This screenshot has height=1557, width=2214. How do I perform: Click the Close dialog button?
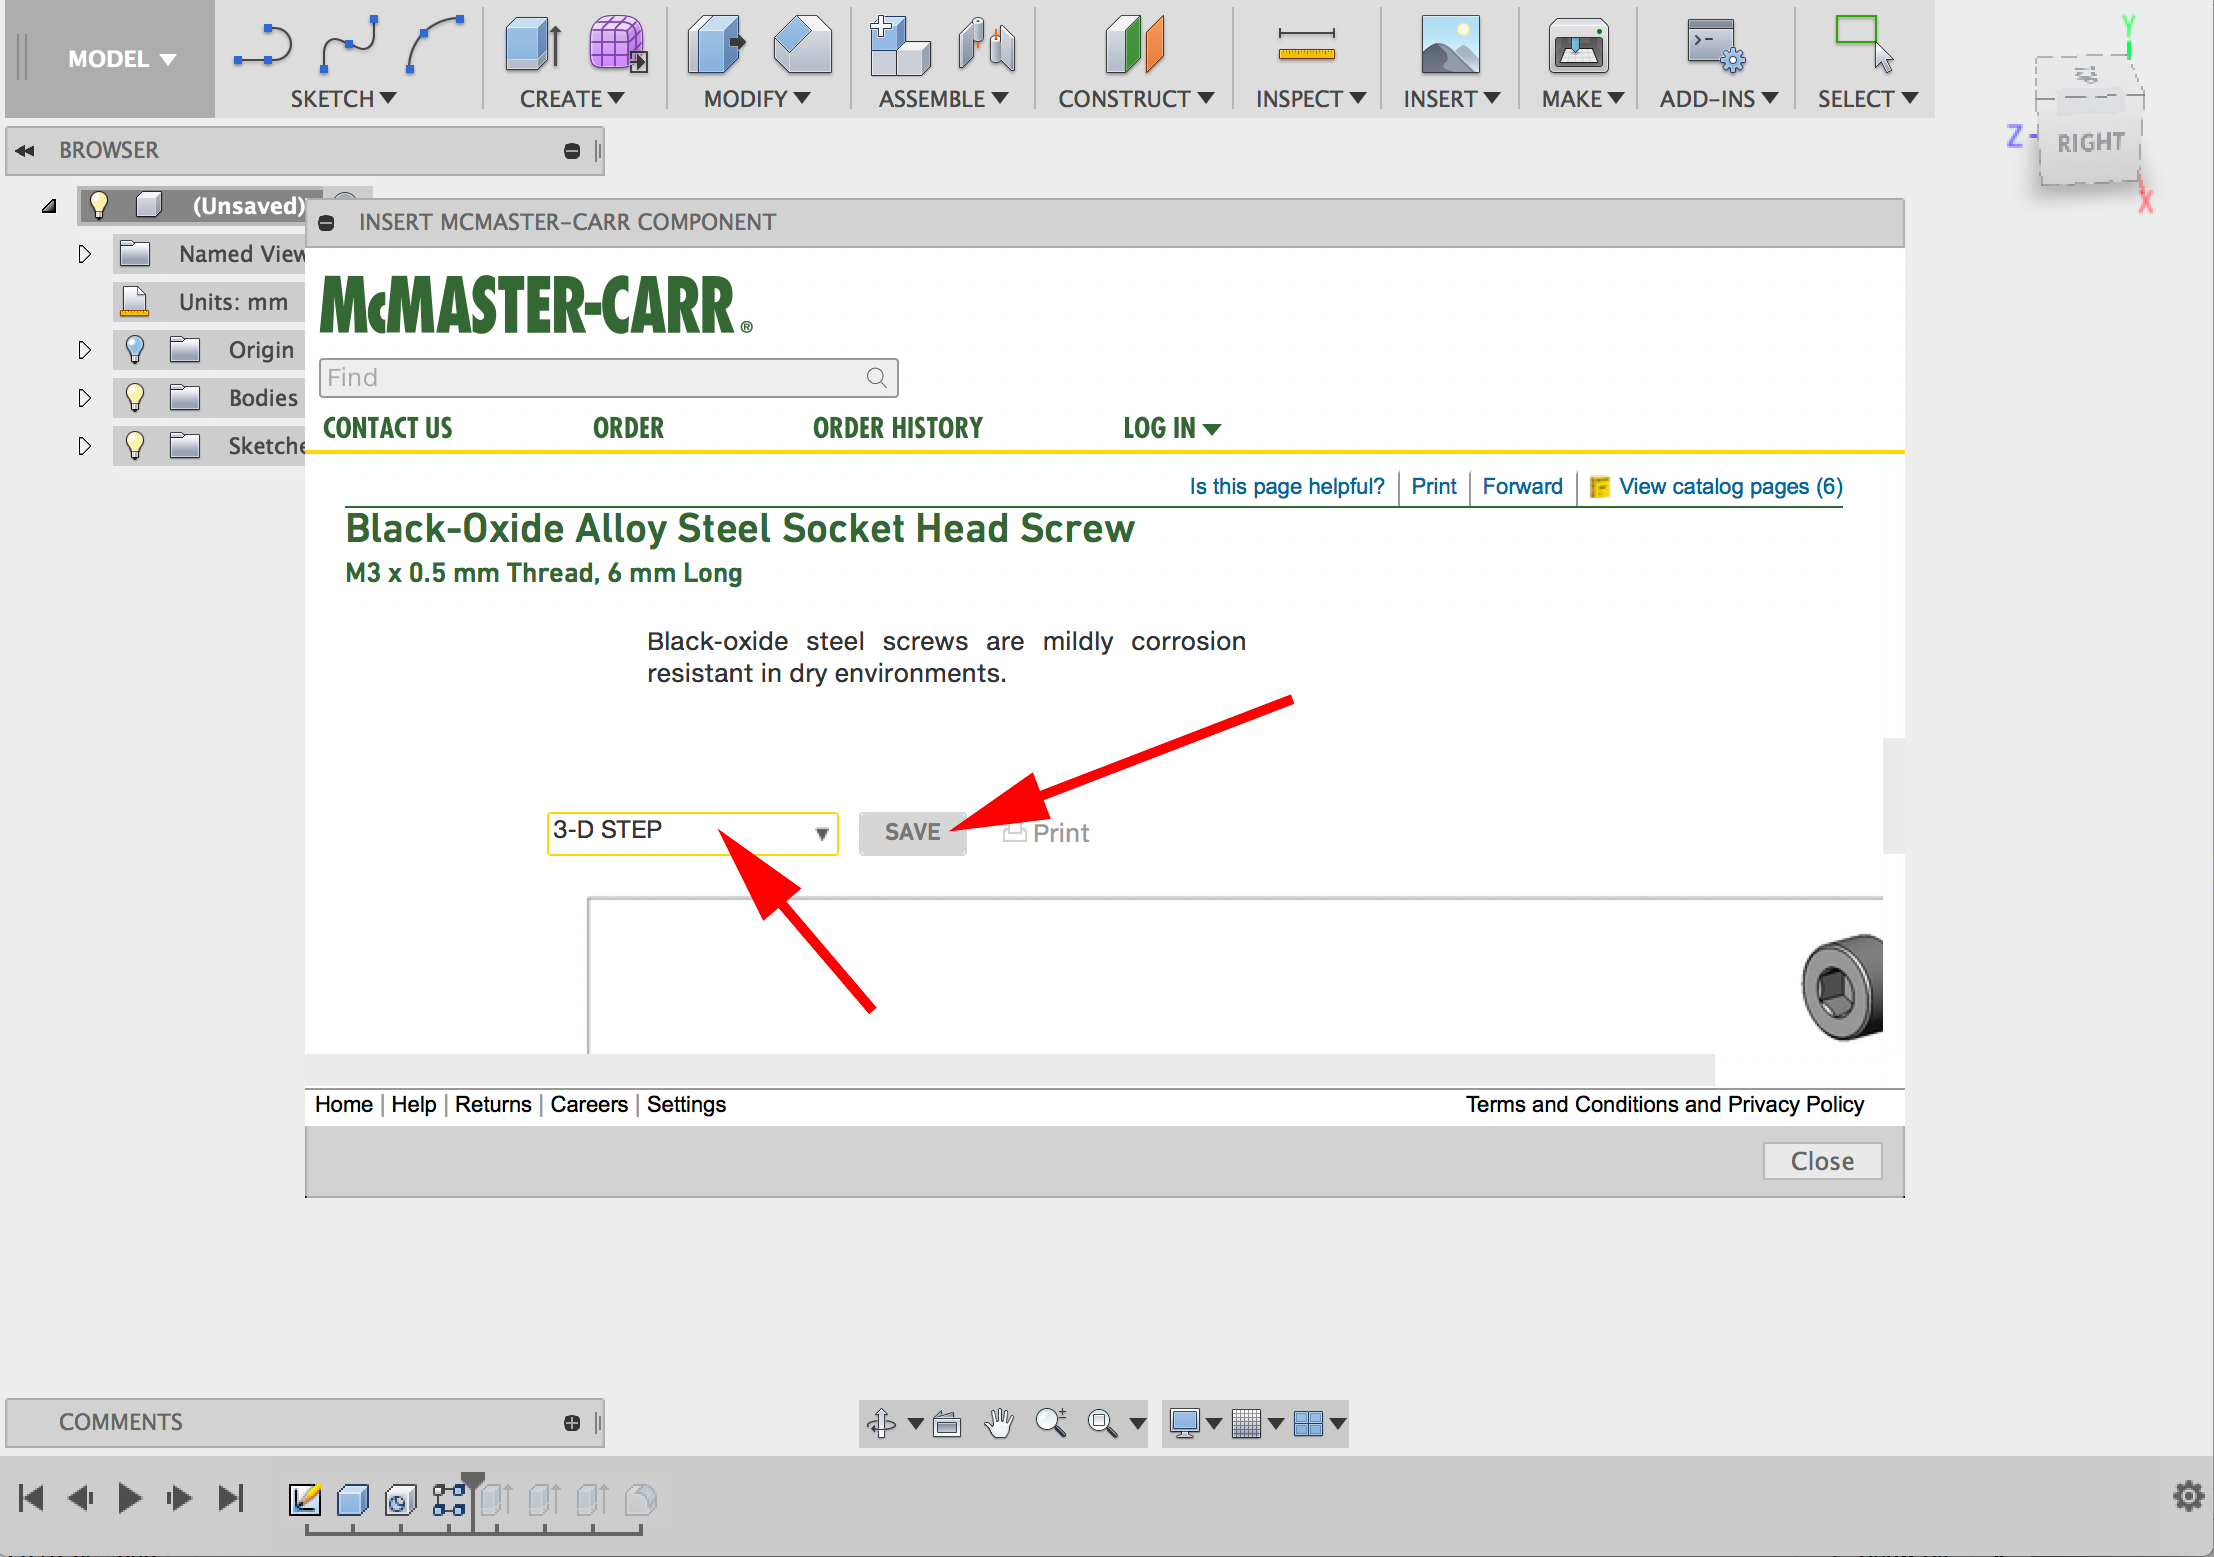tap(1822, 1160)
